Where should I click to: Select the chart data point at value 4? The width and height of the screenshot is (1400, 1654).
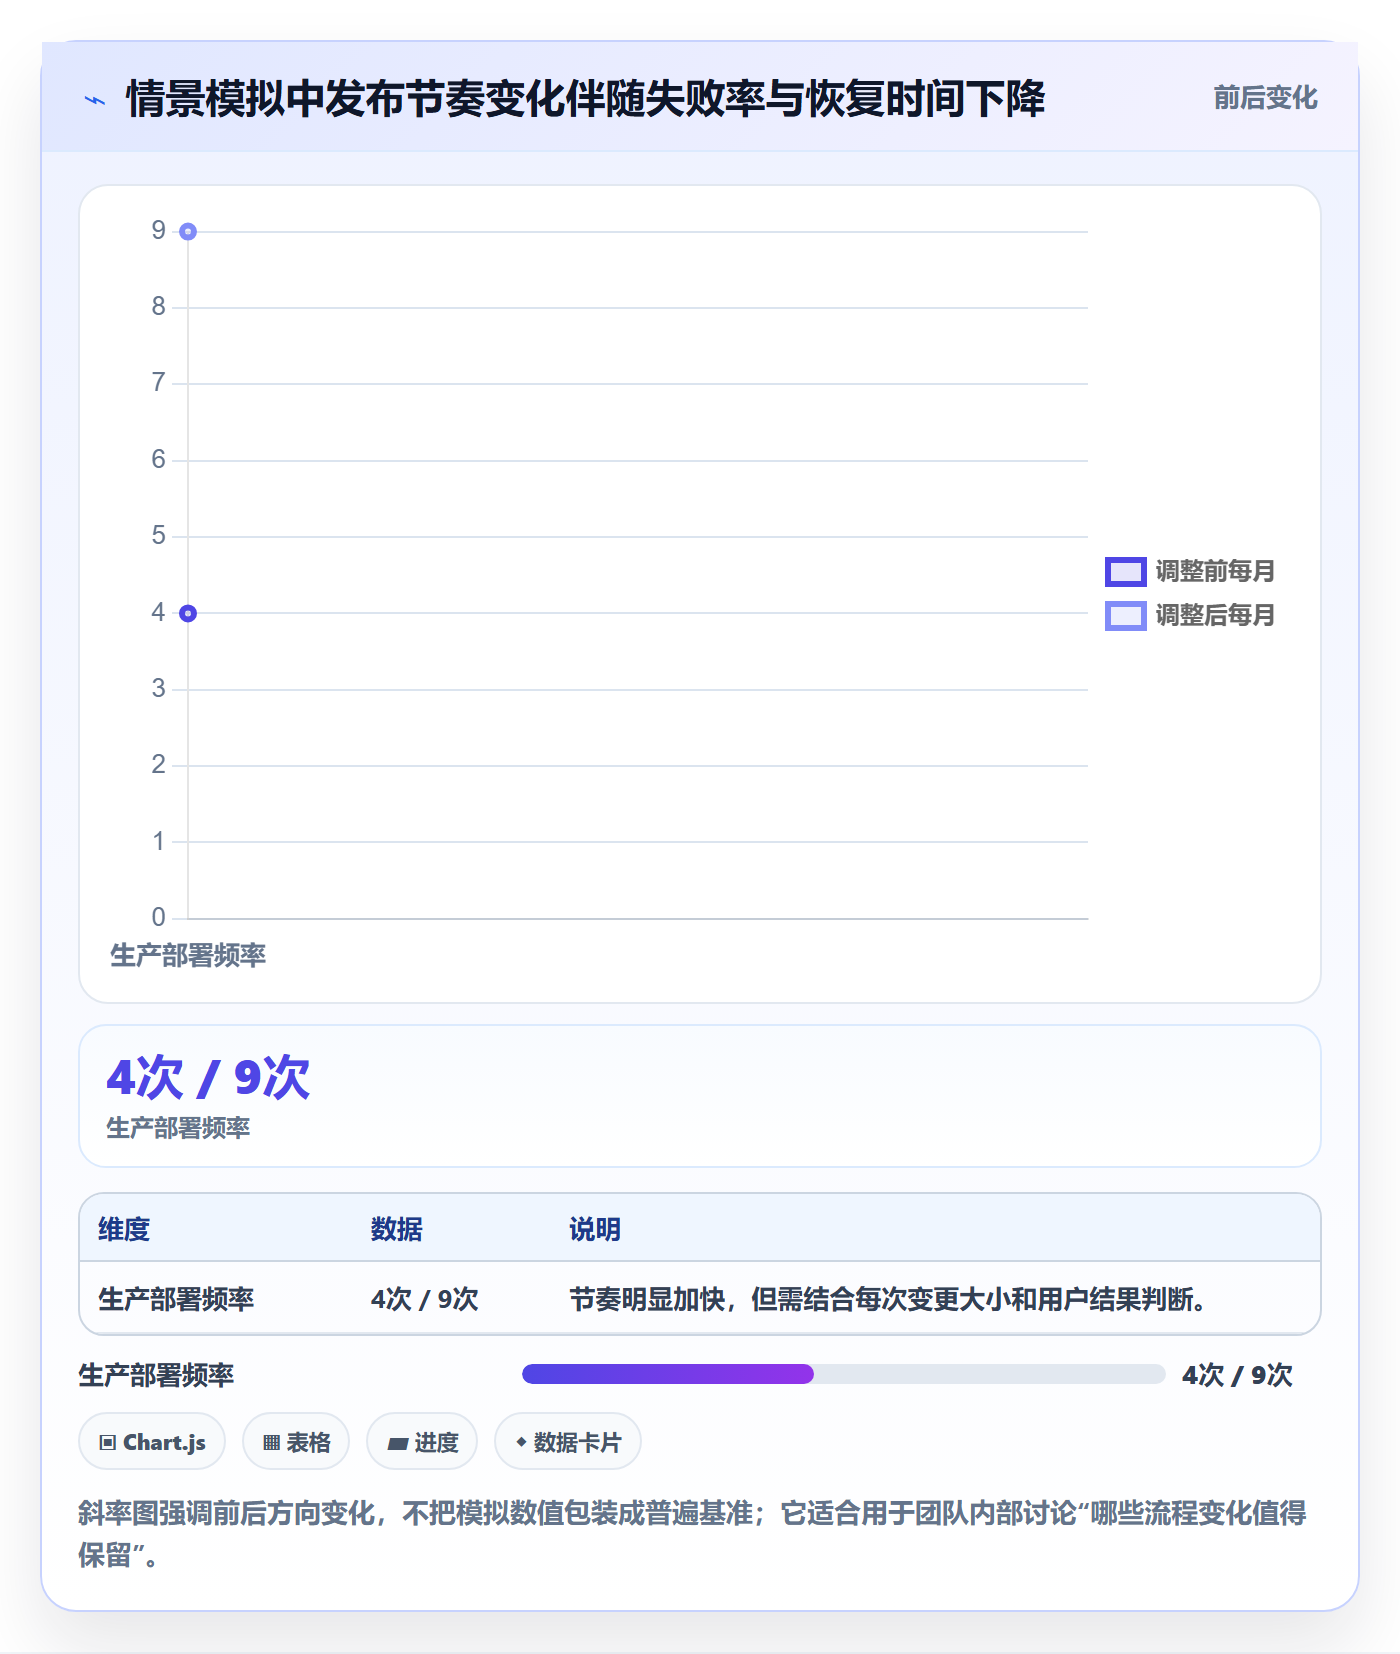pos(188,613)
